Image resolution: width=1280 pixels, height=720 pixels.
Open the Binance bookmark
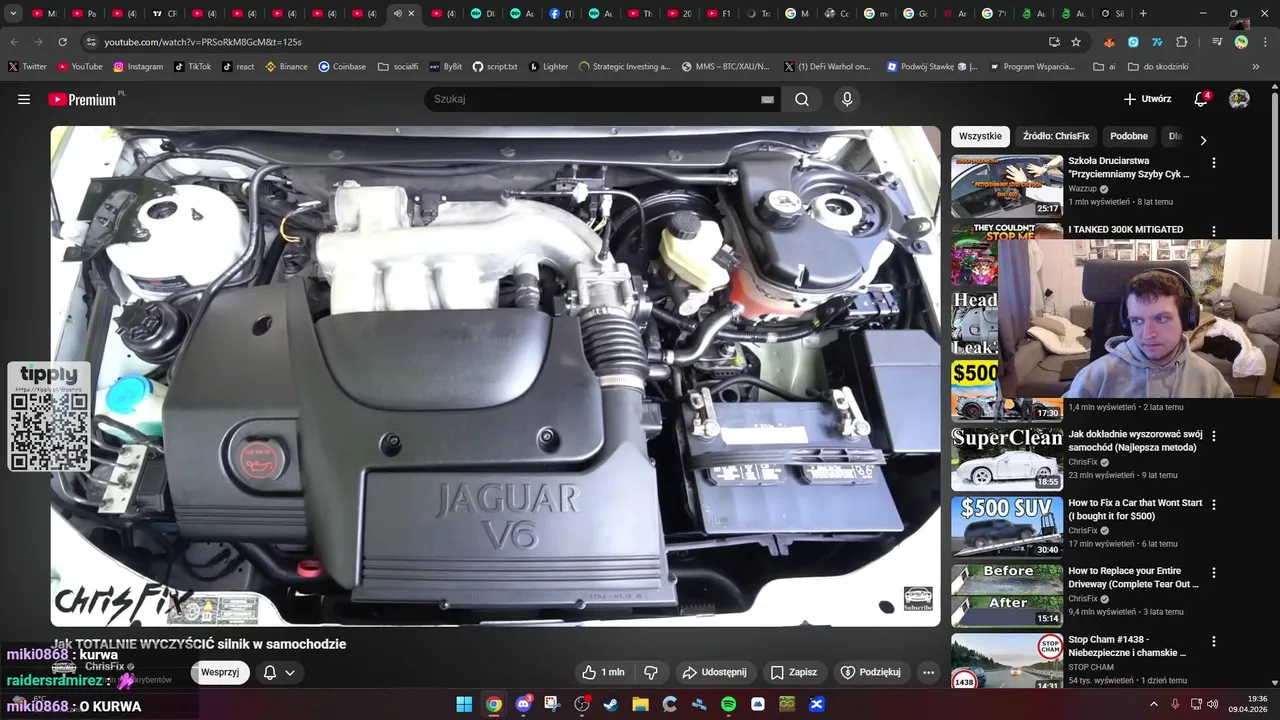(286, 66)
